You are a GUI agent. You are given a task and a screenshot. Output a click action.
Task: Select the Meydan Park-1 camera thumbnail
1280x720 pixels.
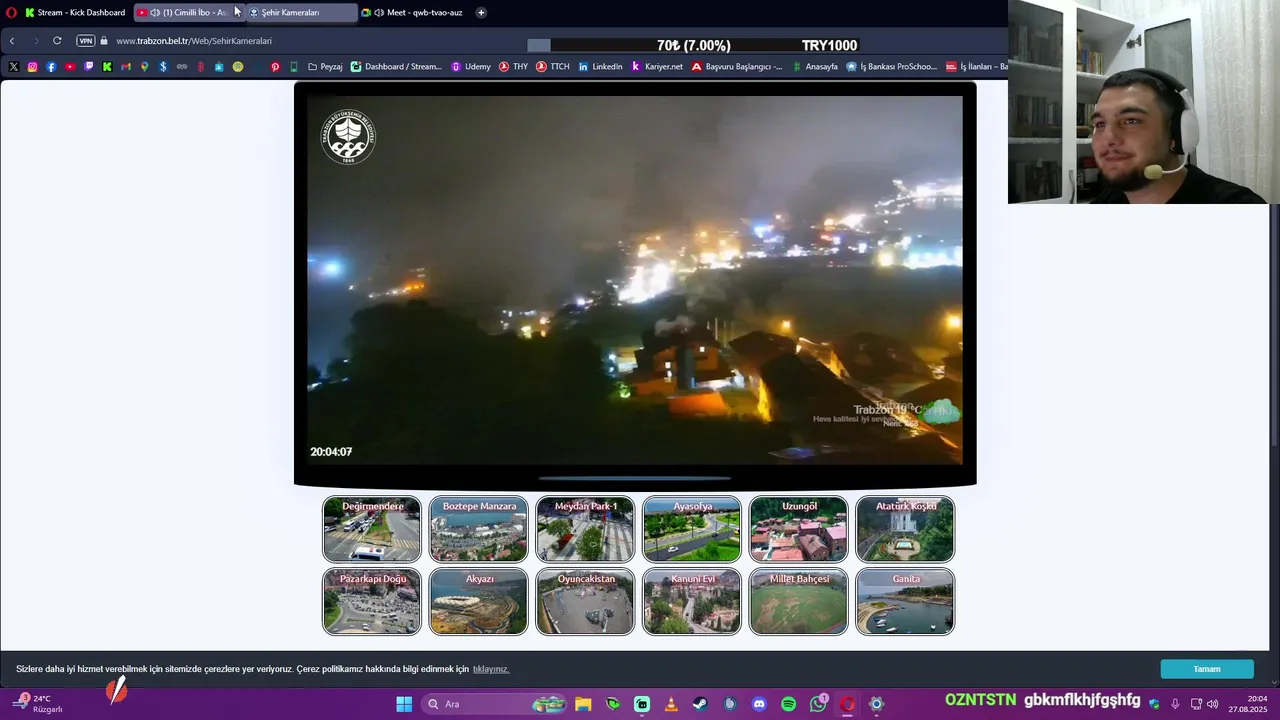(585, 529)
